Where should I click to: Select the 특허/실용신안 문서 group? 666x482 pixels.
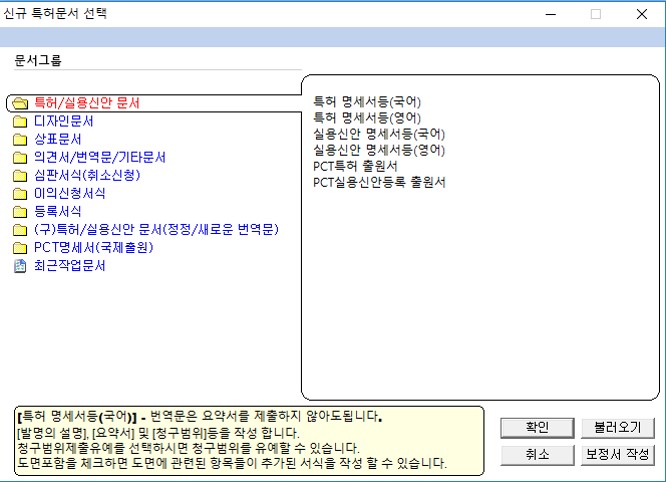point(87,103)
